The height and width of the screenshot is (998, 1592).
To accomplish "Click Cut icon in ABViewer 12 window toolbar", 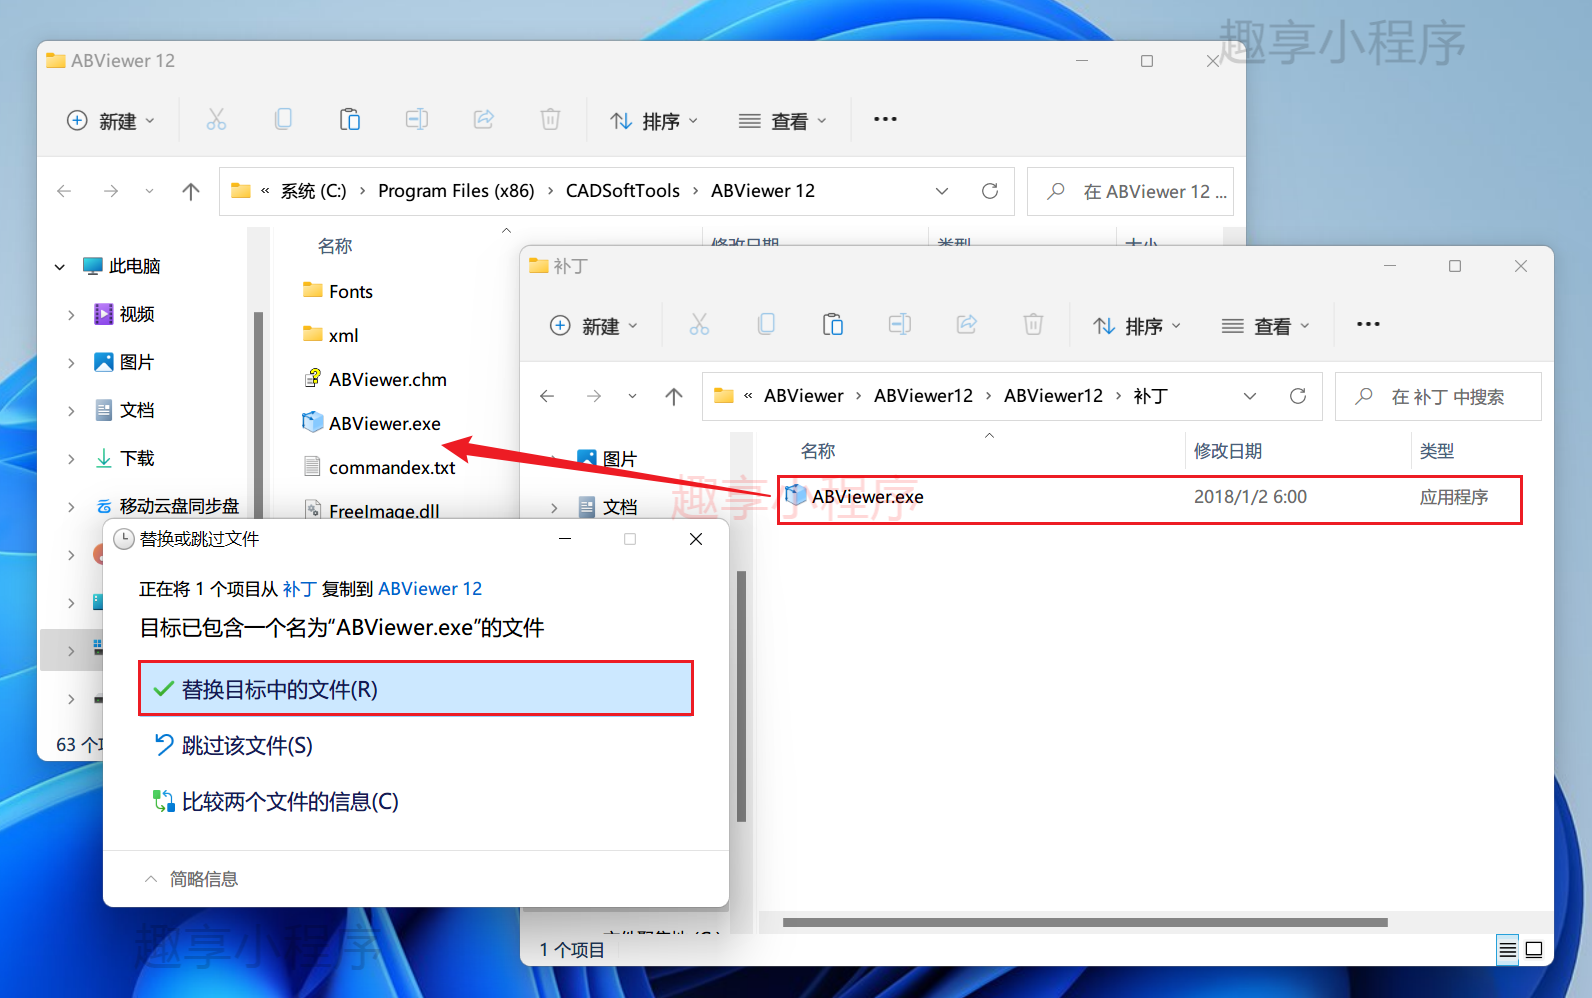I will point(216,120).
